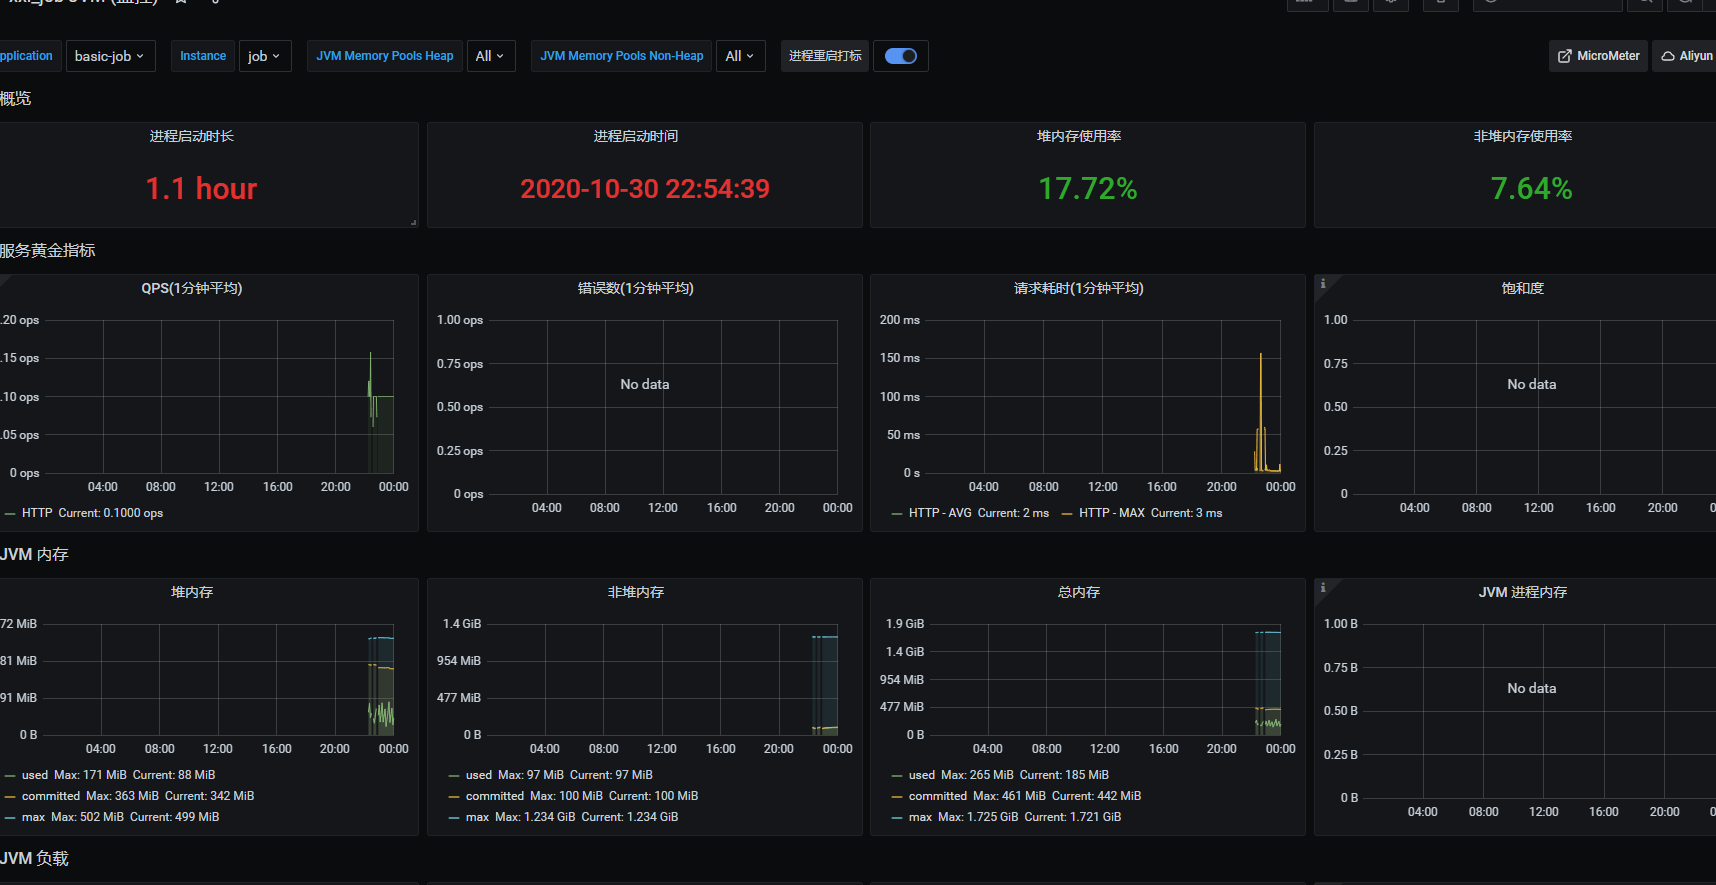Open the All dropdown for JVM Memory Pools Non-Heap
The height and width of the screenshot is (885, 1716).
click(x=740, y=56)
